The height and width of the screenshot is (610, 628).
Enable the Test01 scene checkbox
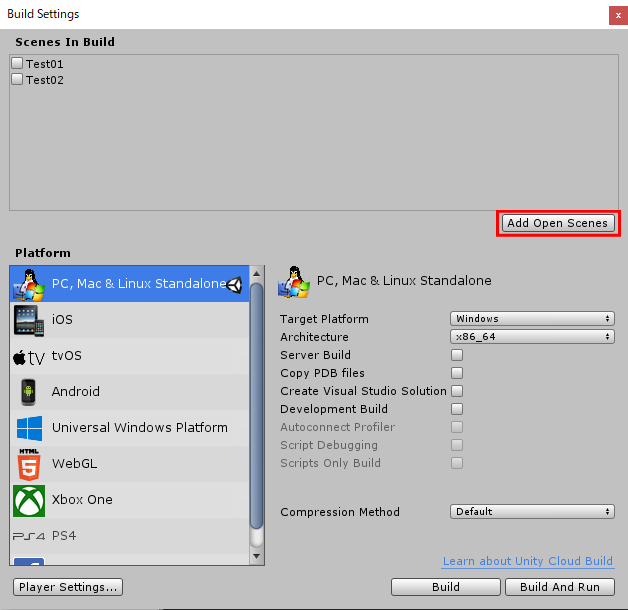17,63
